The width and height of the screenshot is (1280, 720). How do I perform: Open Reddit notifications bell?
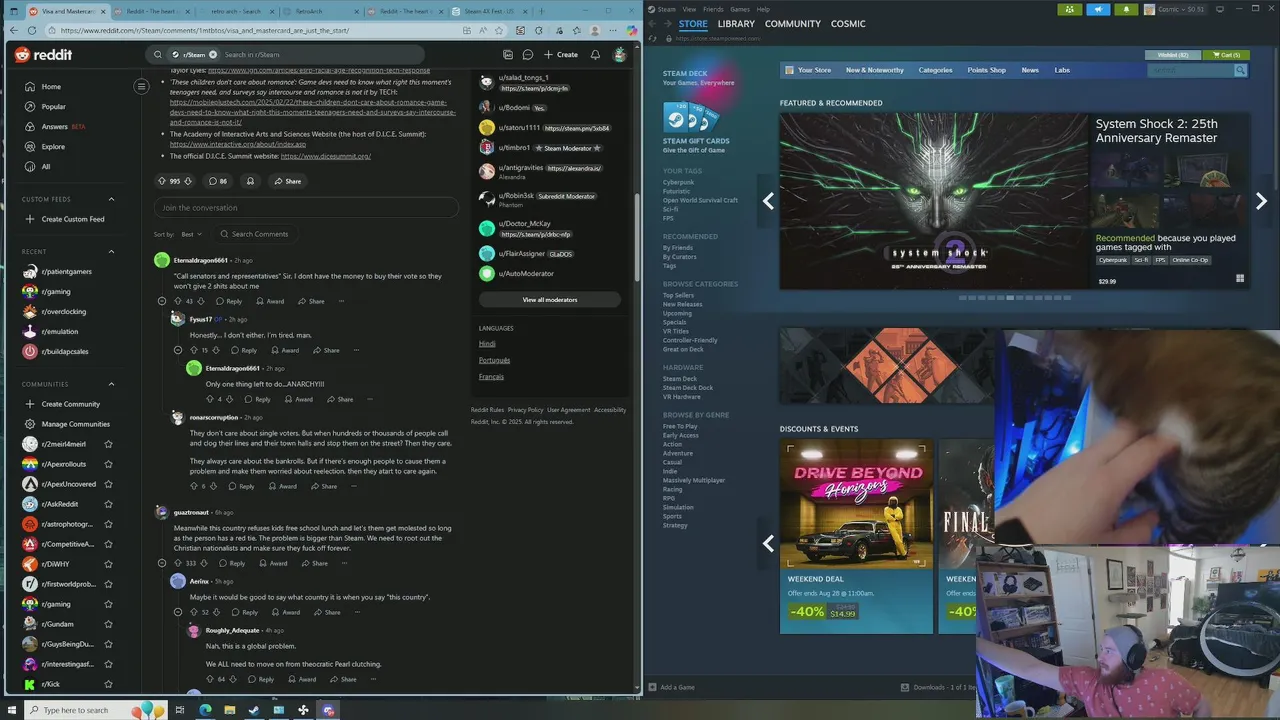tap(595, 55)
